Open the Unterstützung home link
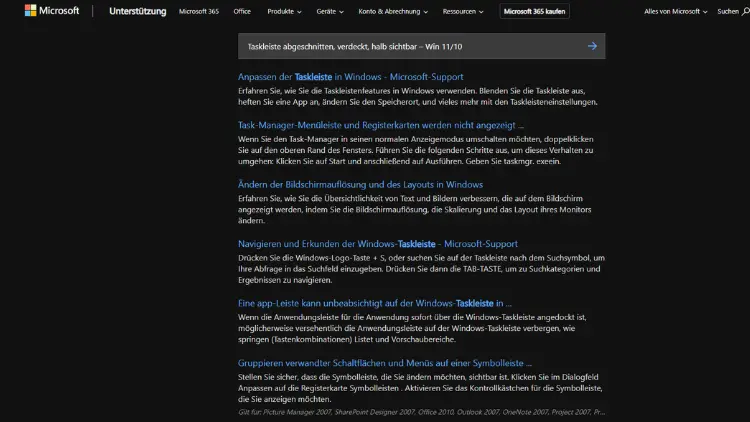 pyautogui.click(x=138, y=11)
